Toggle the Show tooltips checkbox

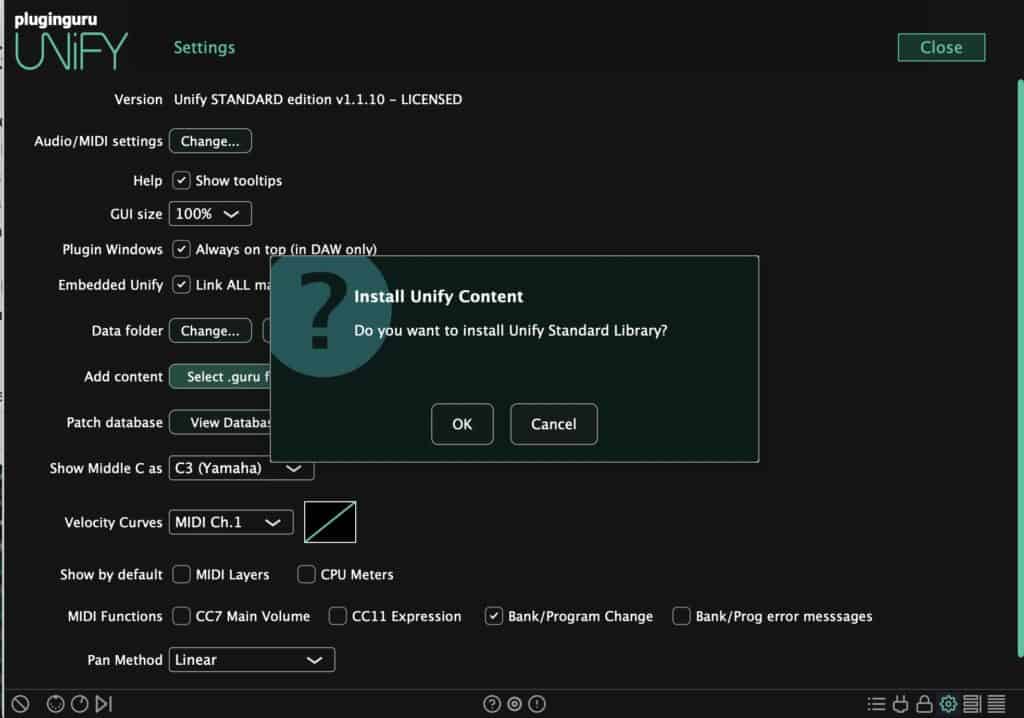(x=181, y=180)
